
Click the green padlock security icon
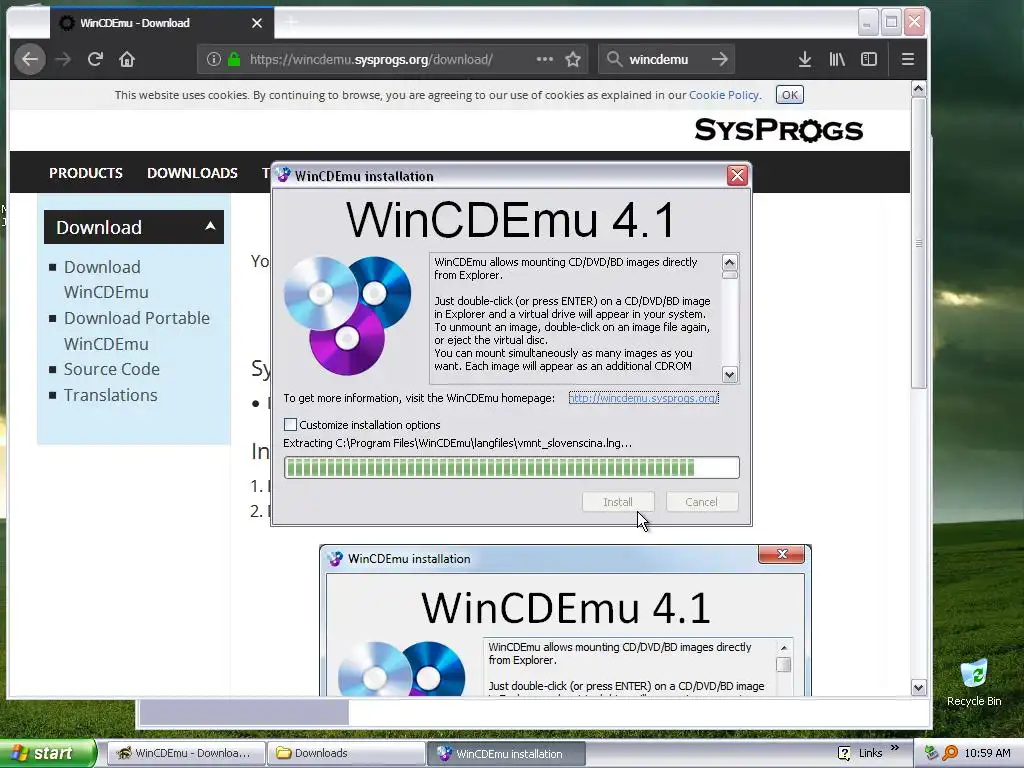(x=234, y=59)
